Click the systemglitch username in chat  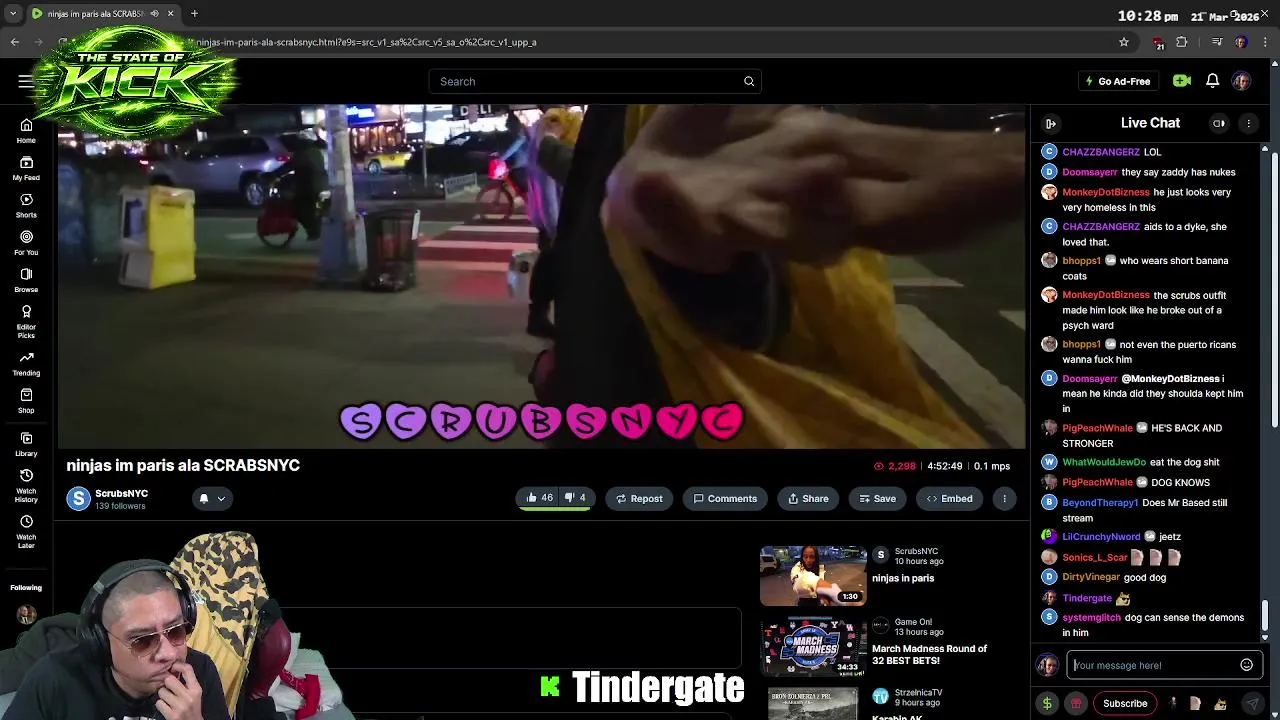tap(1091, 618)
